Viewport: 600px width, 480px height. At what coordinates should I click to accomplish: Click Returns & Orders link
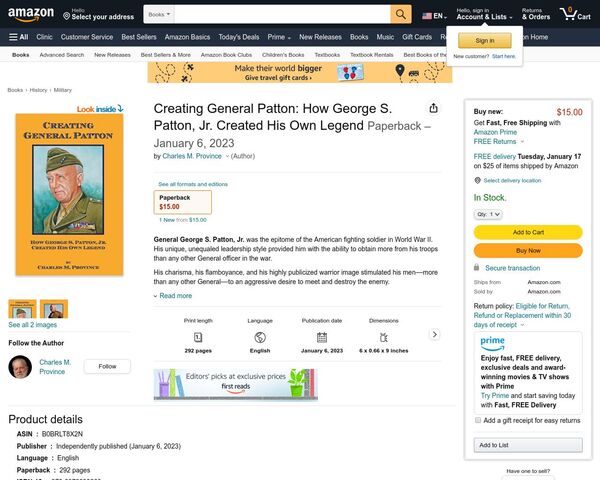pyautogui.click(x=536, y=14)
